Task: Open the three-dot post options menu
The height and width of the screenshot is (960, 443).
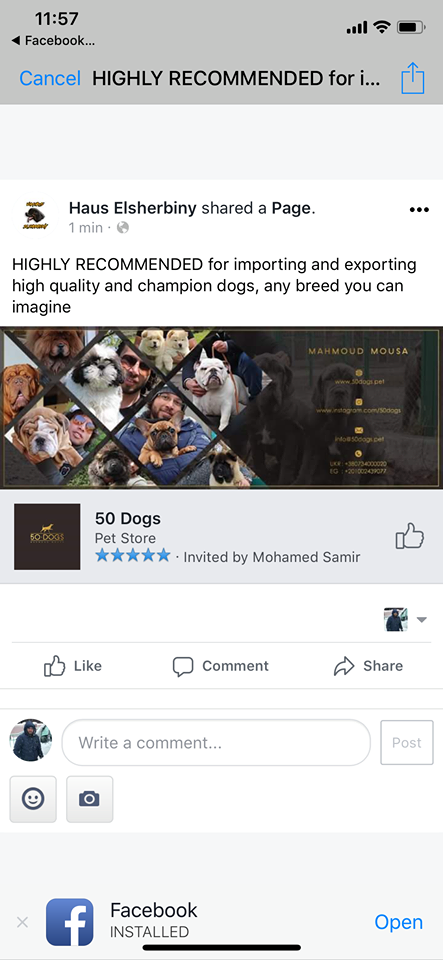Action: point(419,210)
